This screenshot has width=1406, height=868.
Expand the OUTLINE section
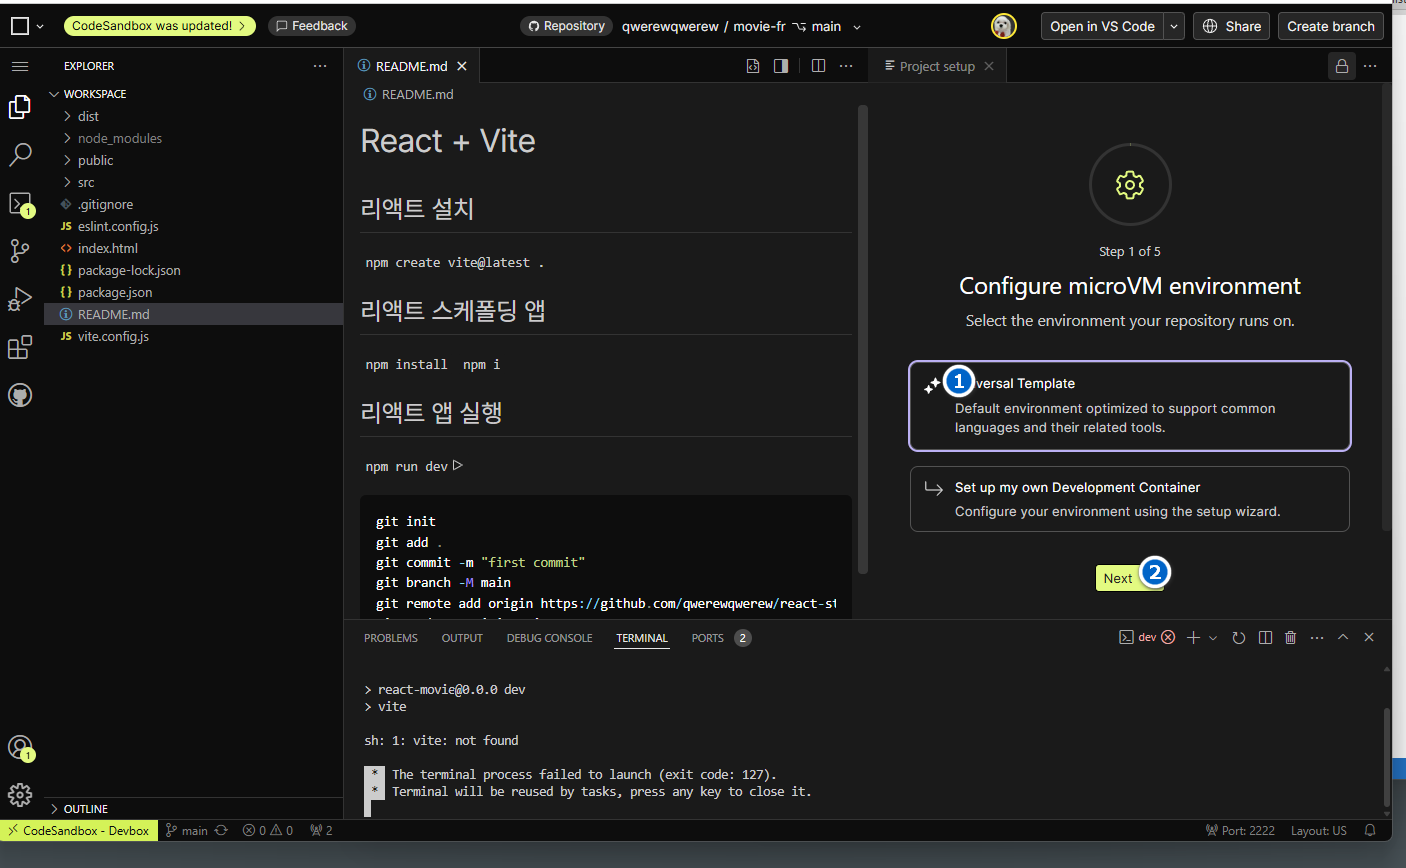[86, 809]
